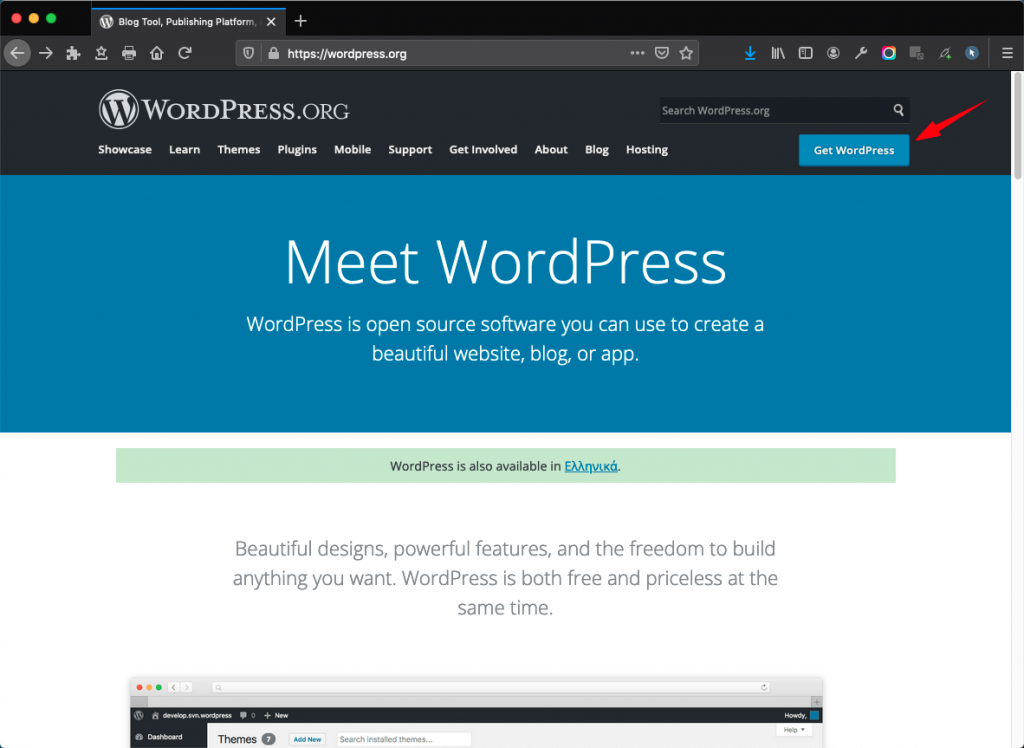Screen dimensions: 1024x748
Task: Click the print icon in the toolbar
Action: (x=129, y=54)
